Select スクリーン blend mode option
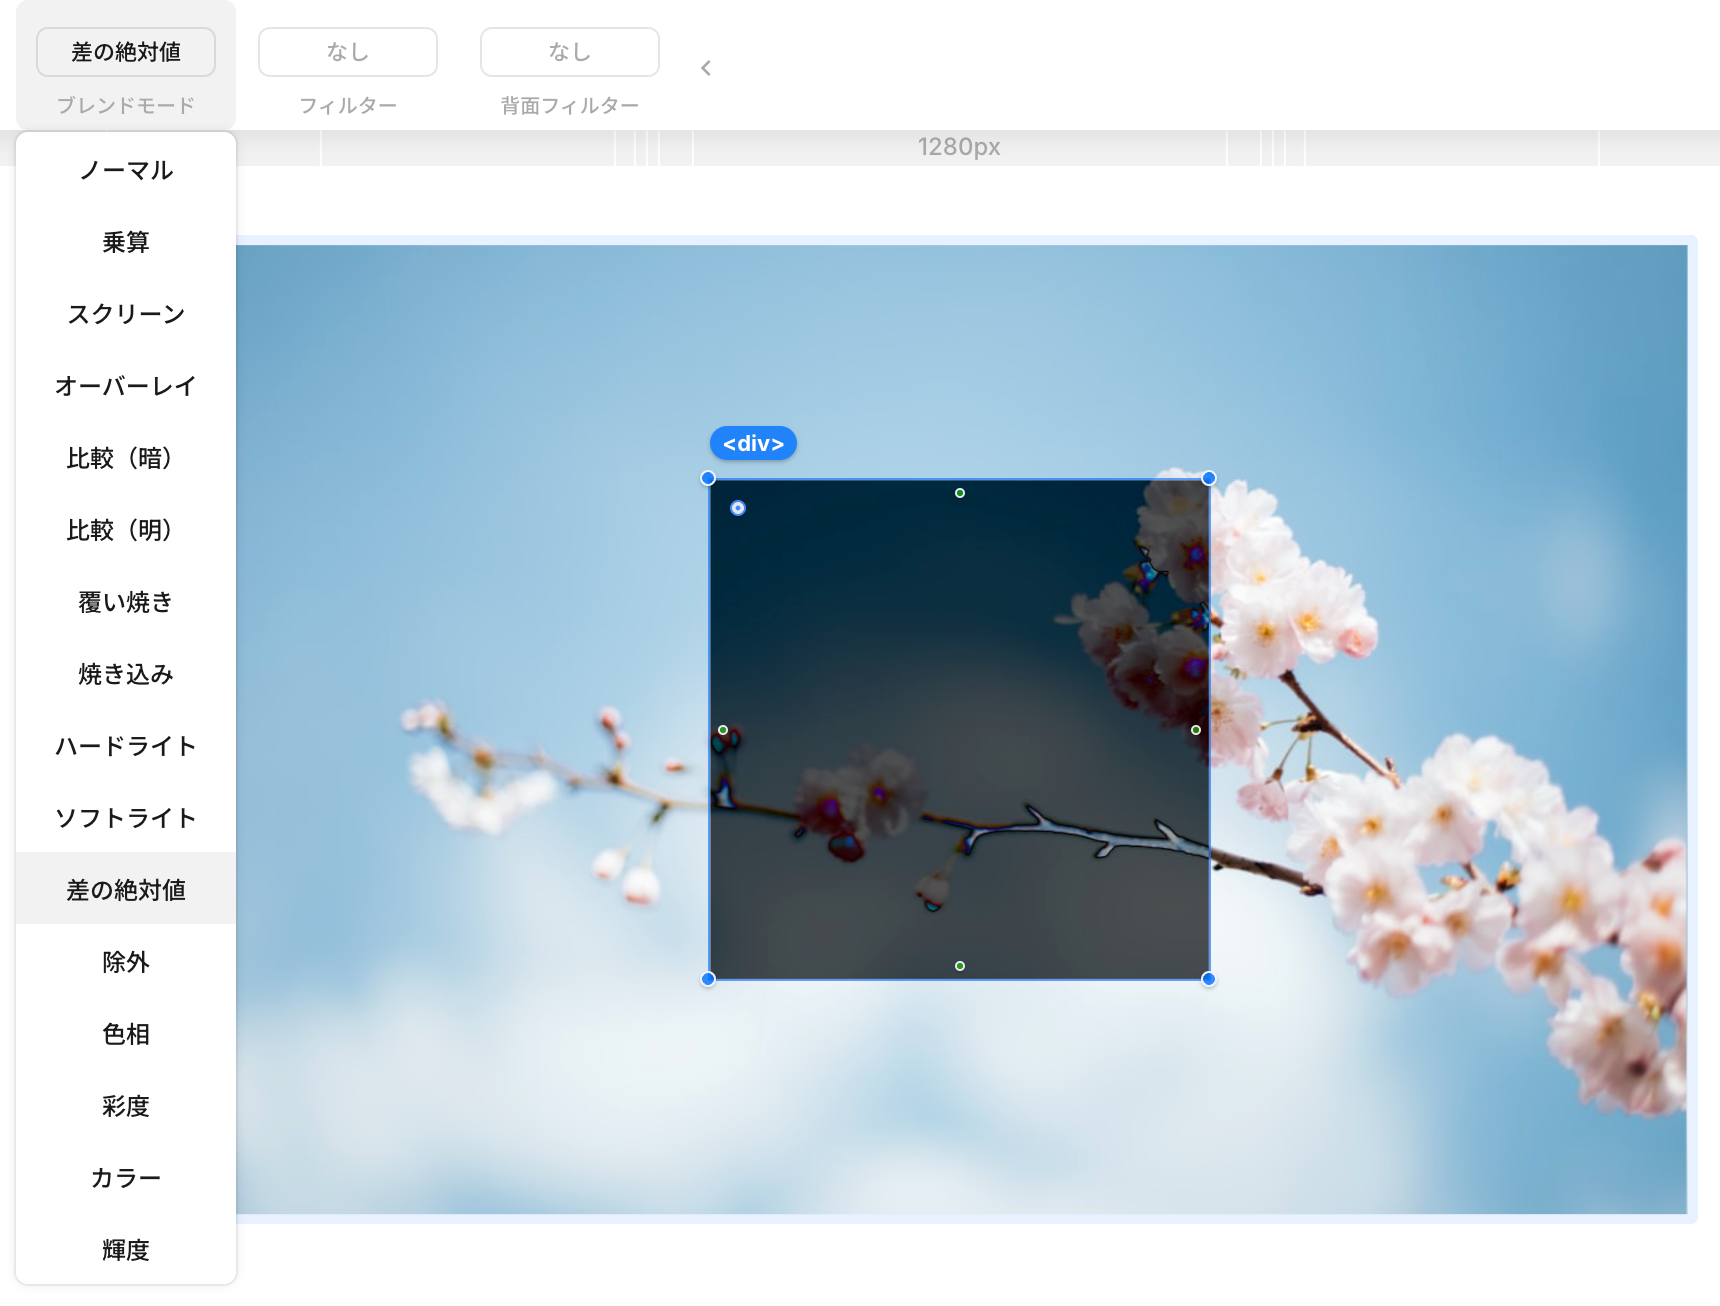The width and height of the screenshot is (1720, 1306). [x=126, y=314]
